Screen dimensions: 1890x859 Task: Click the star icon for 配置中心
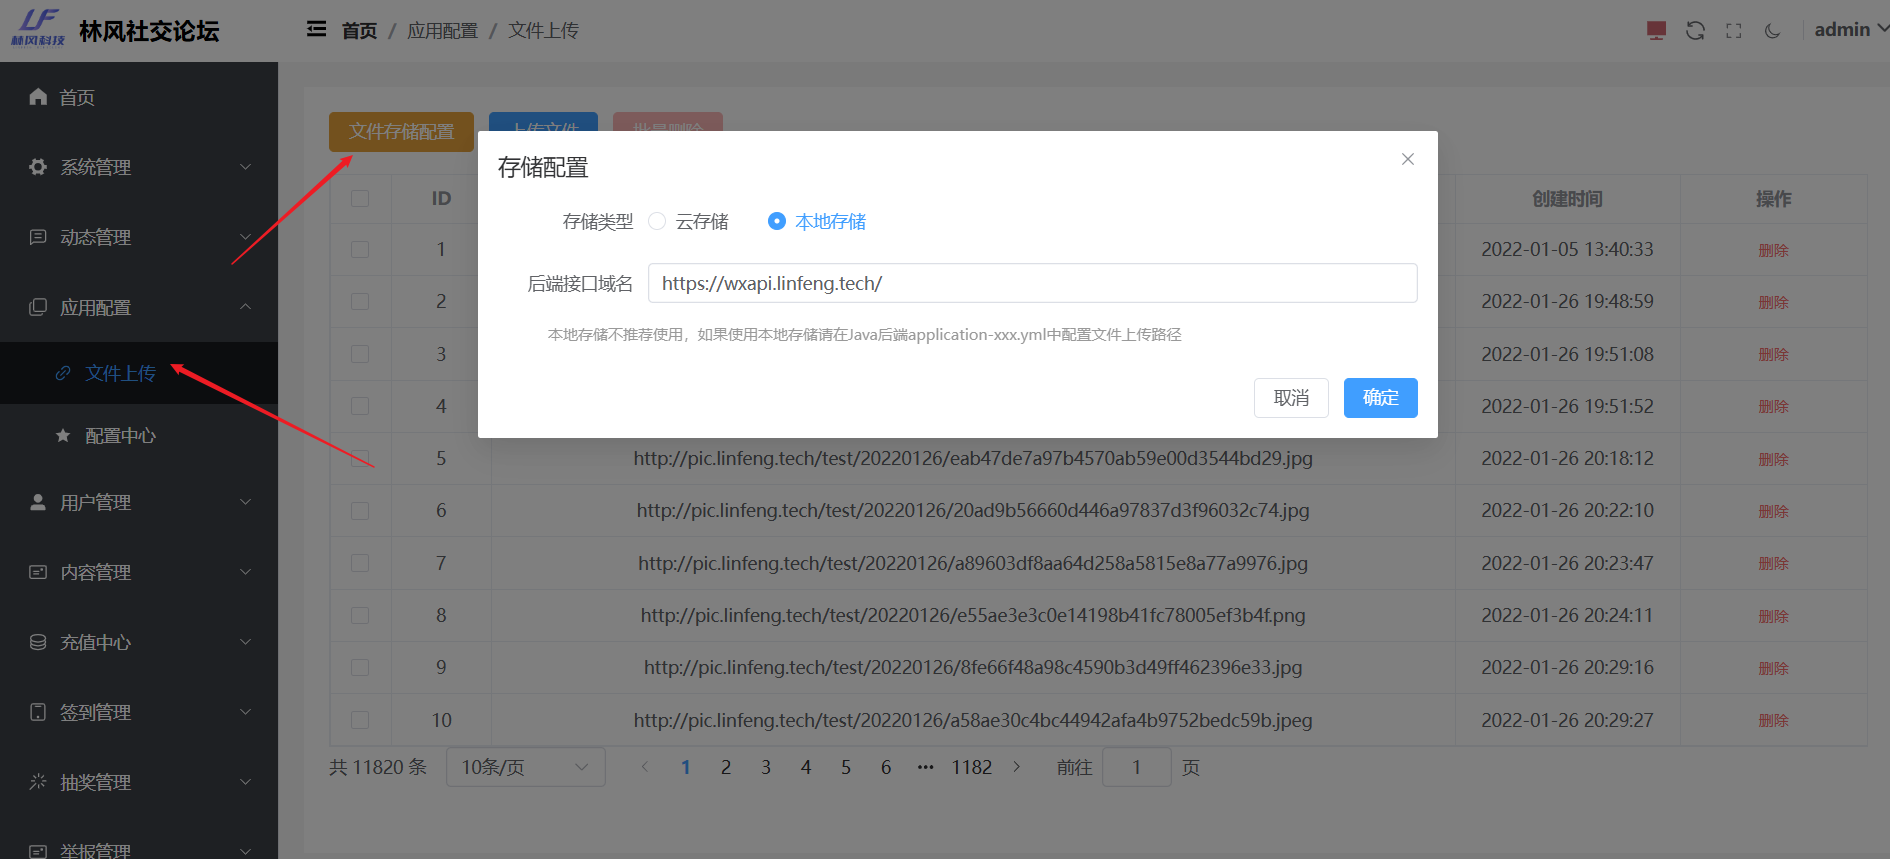tap(63, 435)
